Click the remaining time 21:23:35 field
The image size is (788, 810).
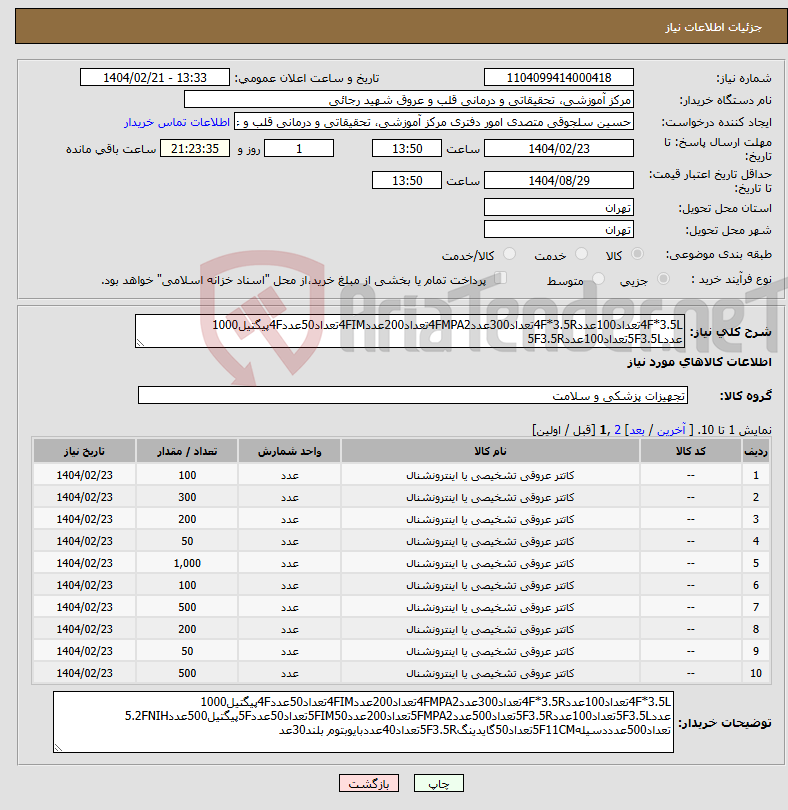195,148
